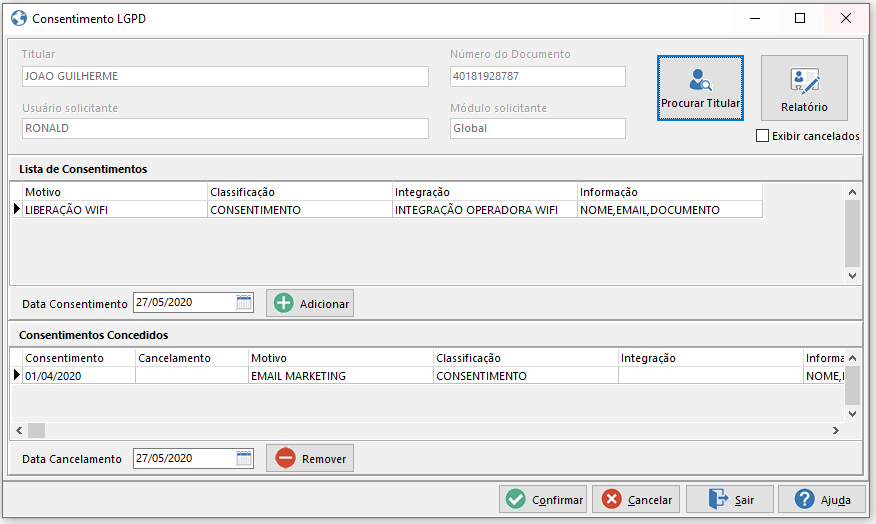Open calendar picker for Data Cancelamento

click(244, 458)
